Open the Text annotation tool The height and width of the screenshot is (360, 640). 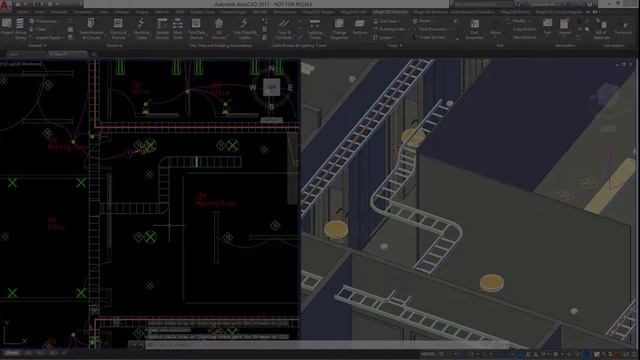coord(547,27)
